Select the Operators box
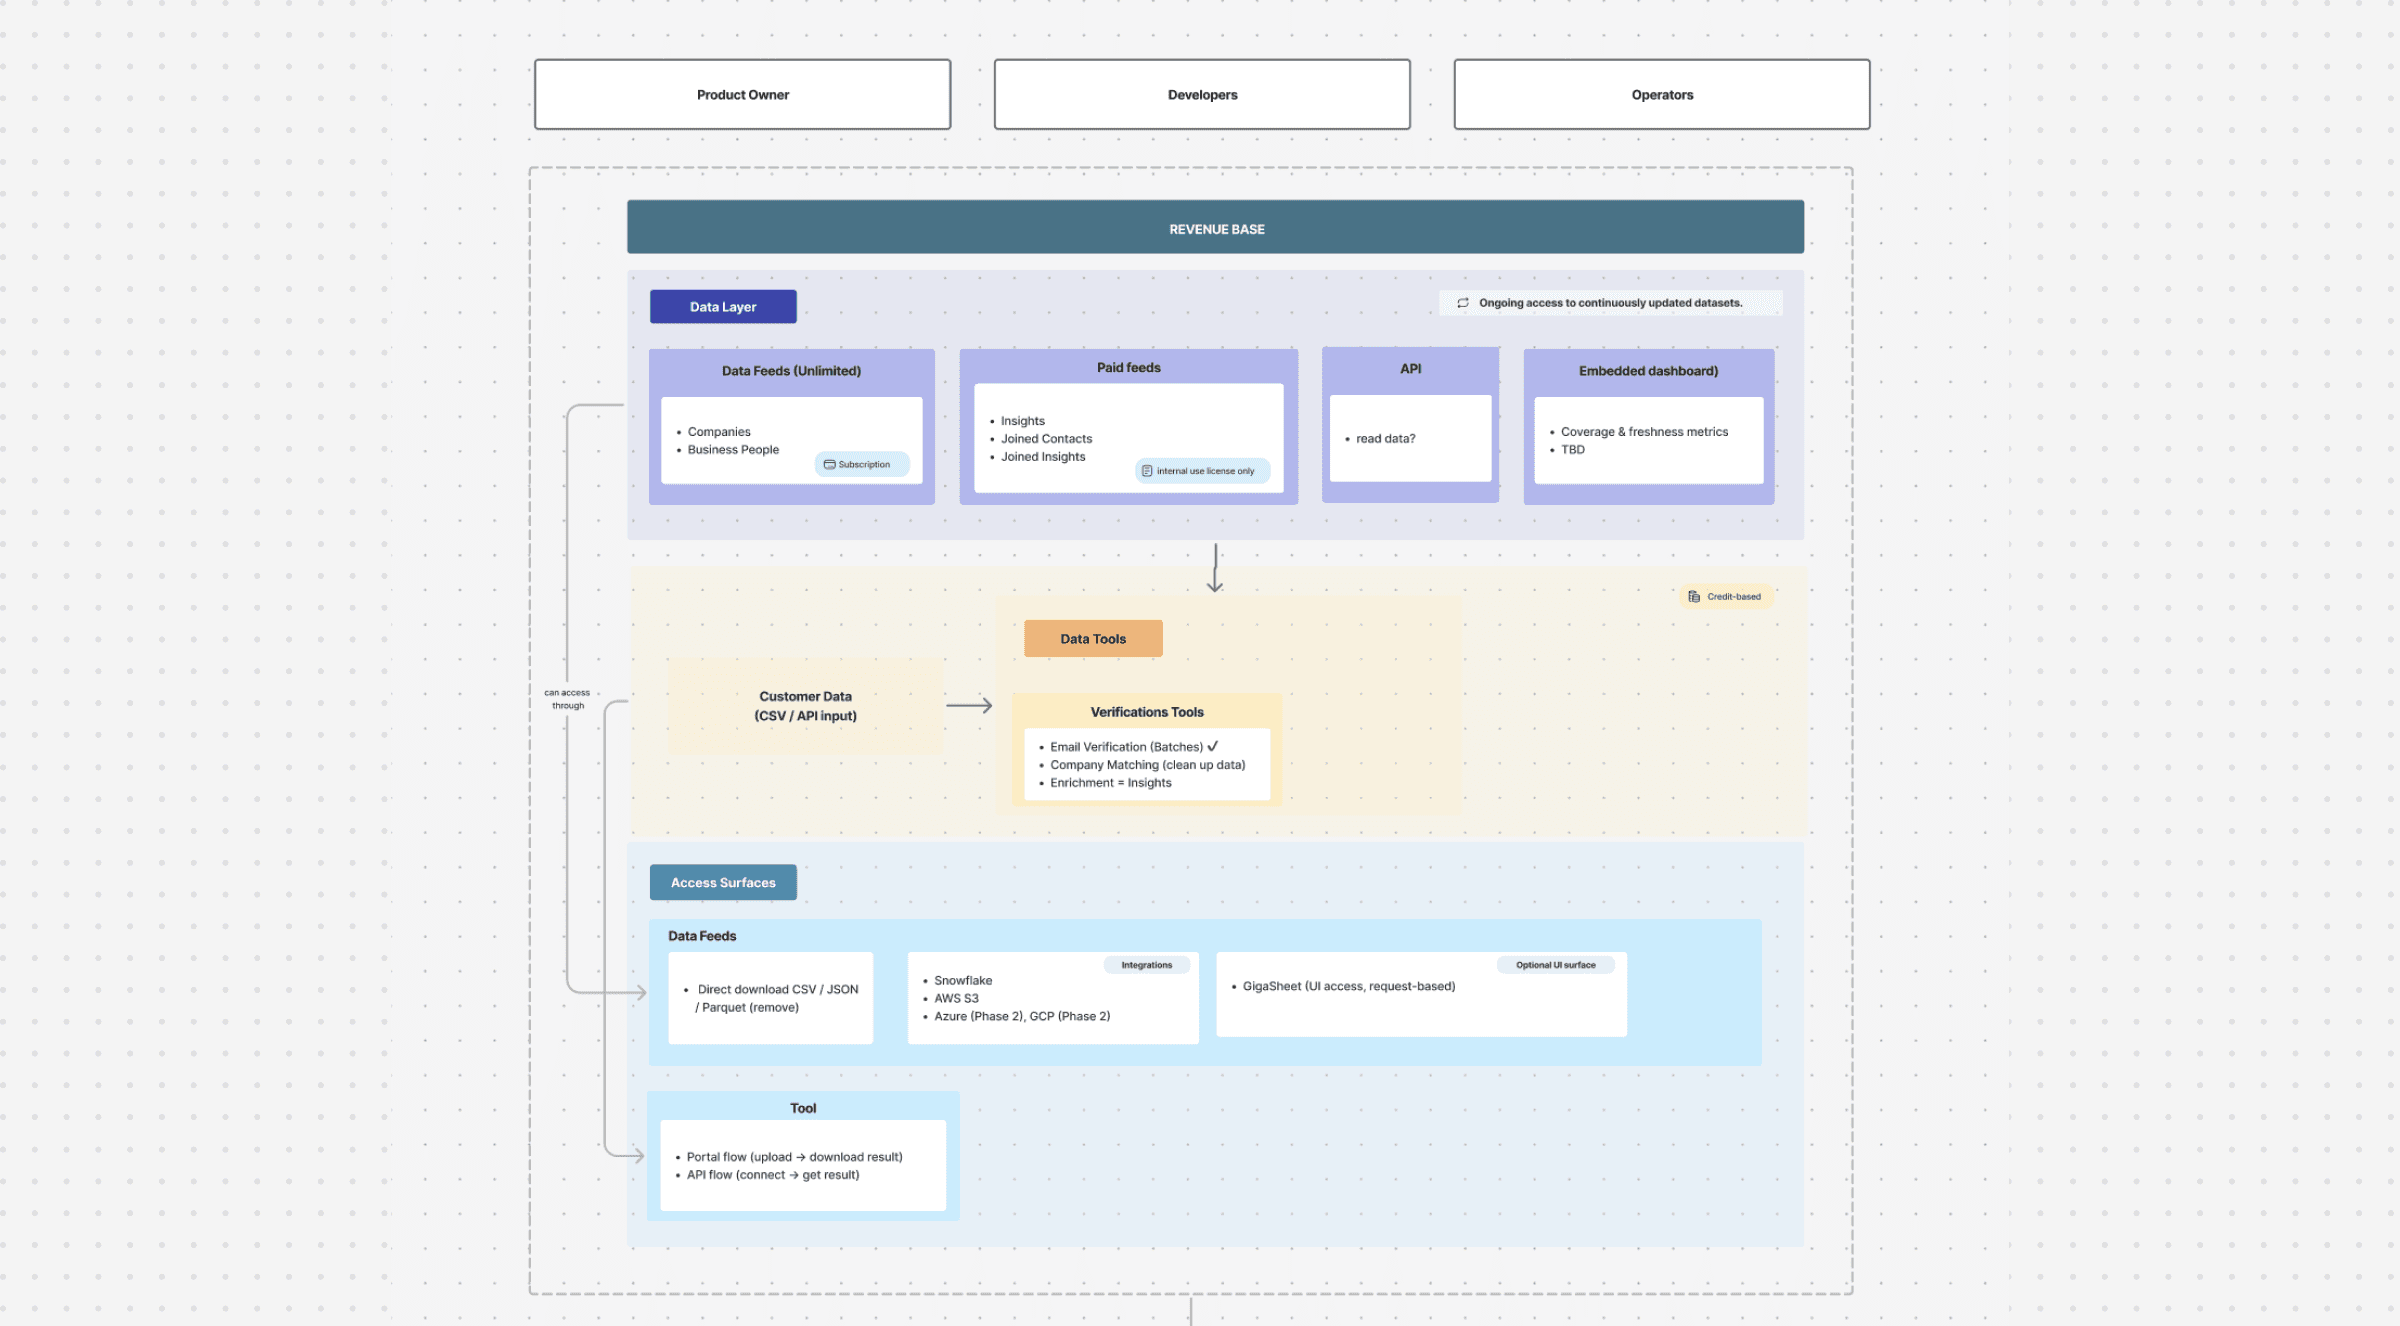 [1661, 95]
